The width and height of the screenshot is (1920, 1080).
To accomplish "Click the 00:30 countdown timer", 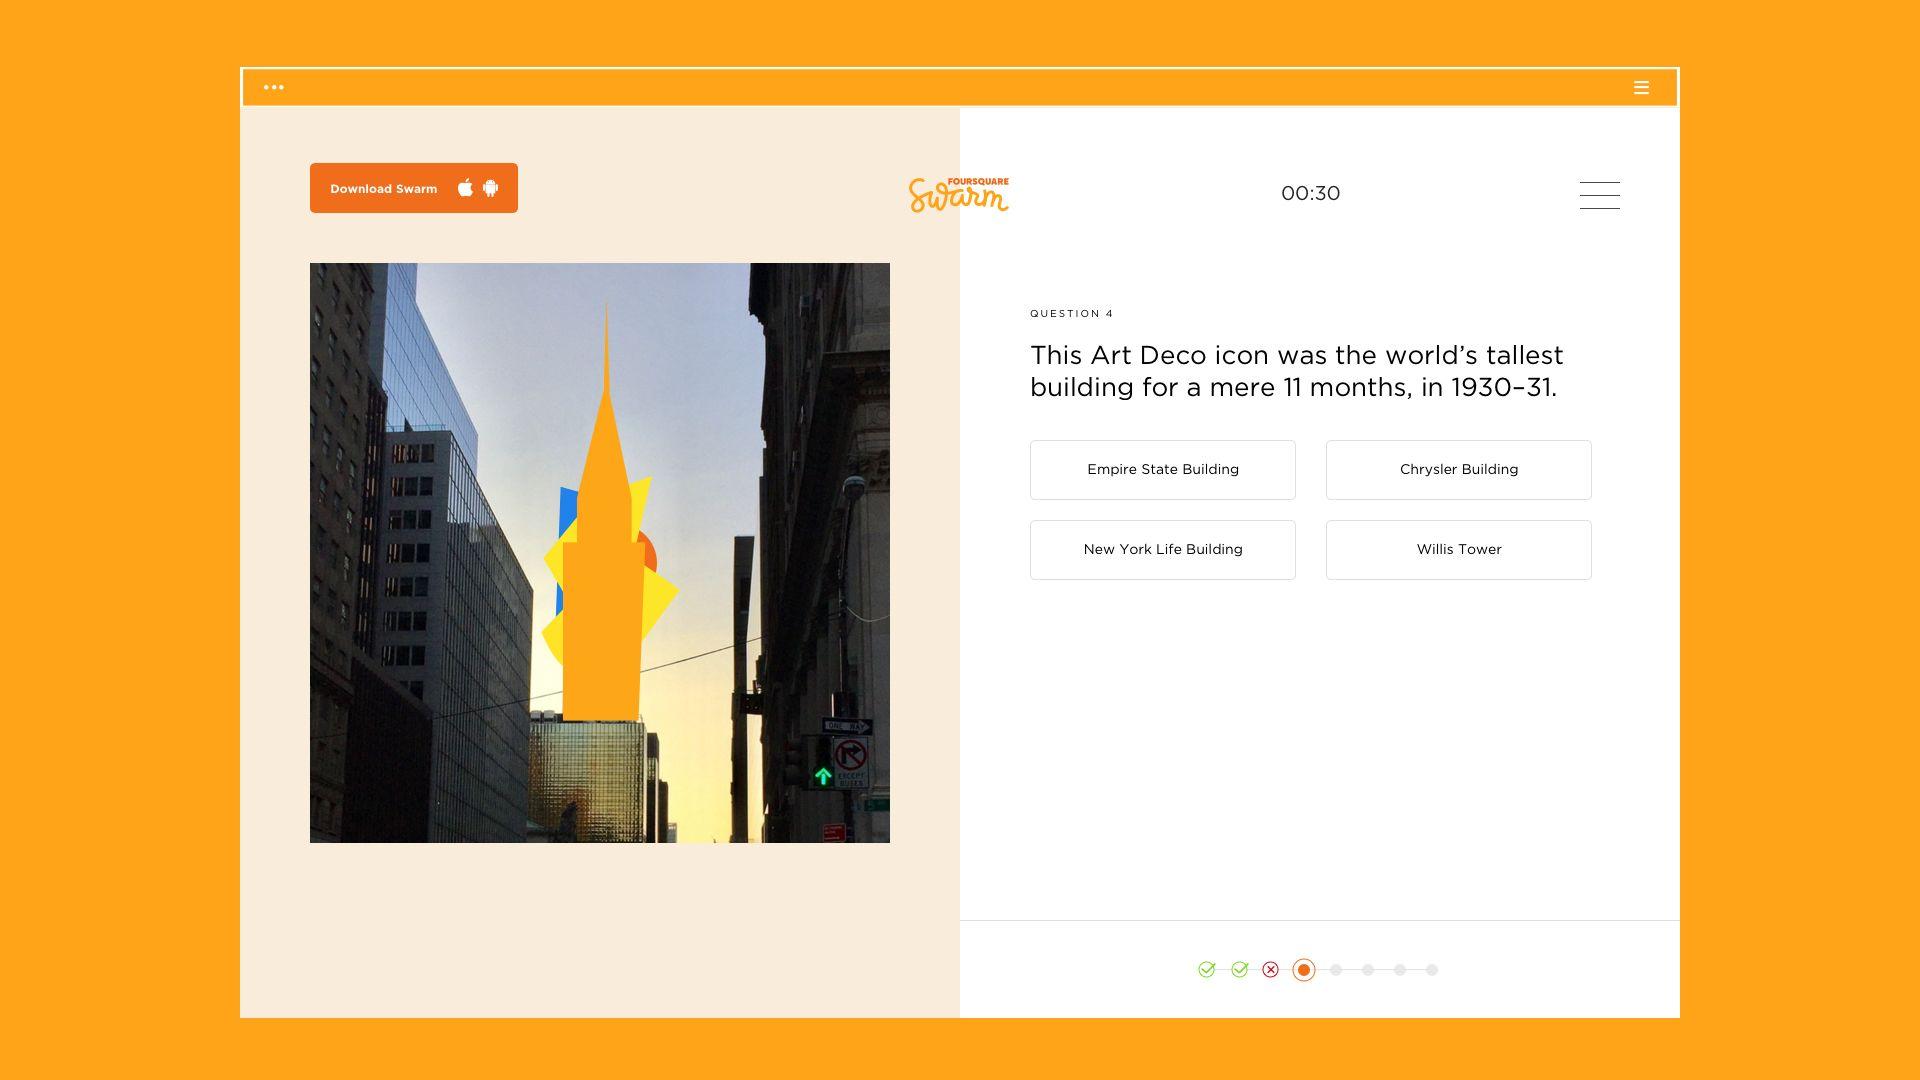I will pyautogui.click(x=1310, y=194).
